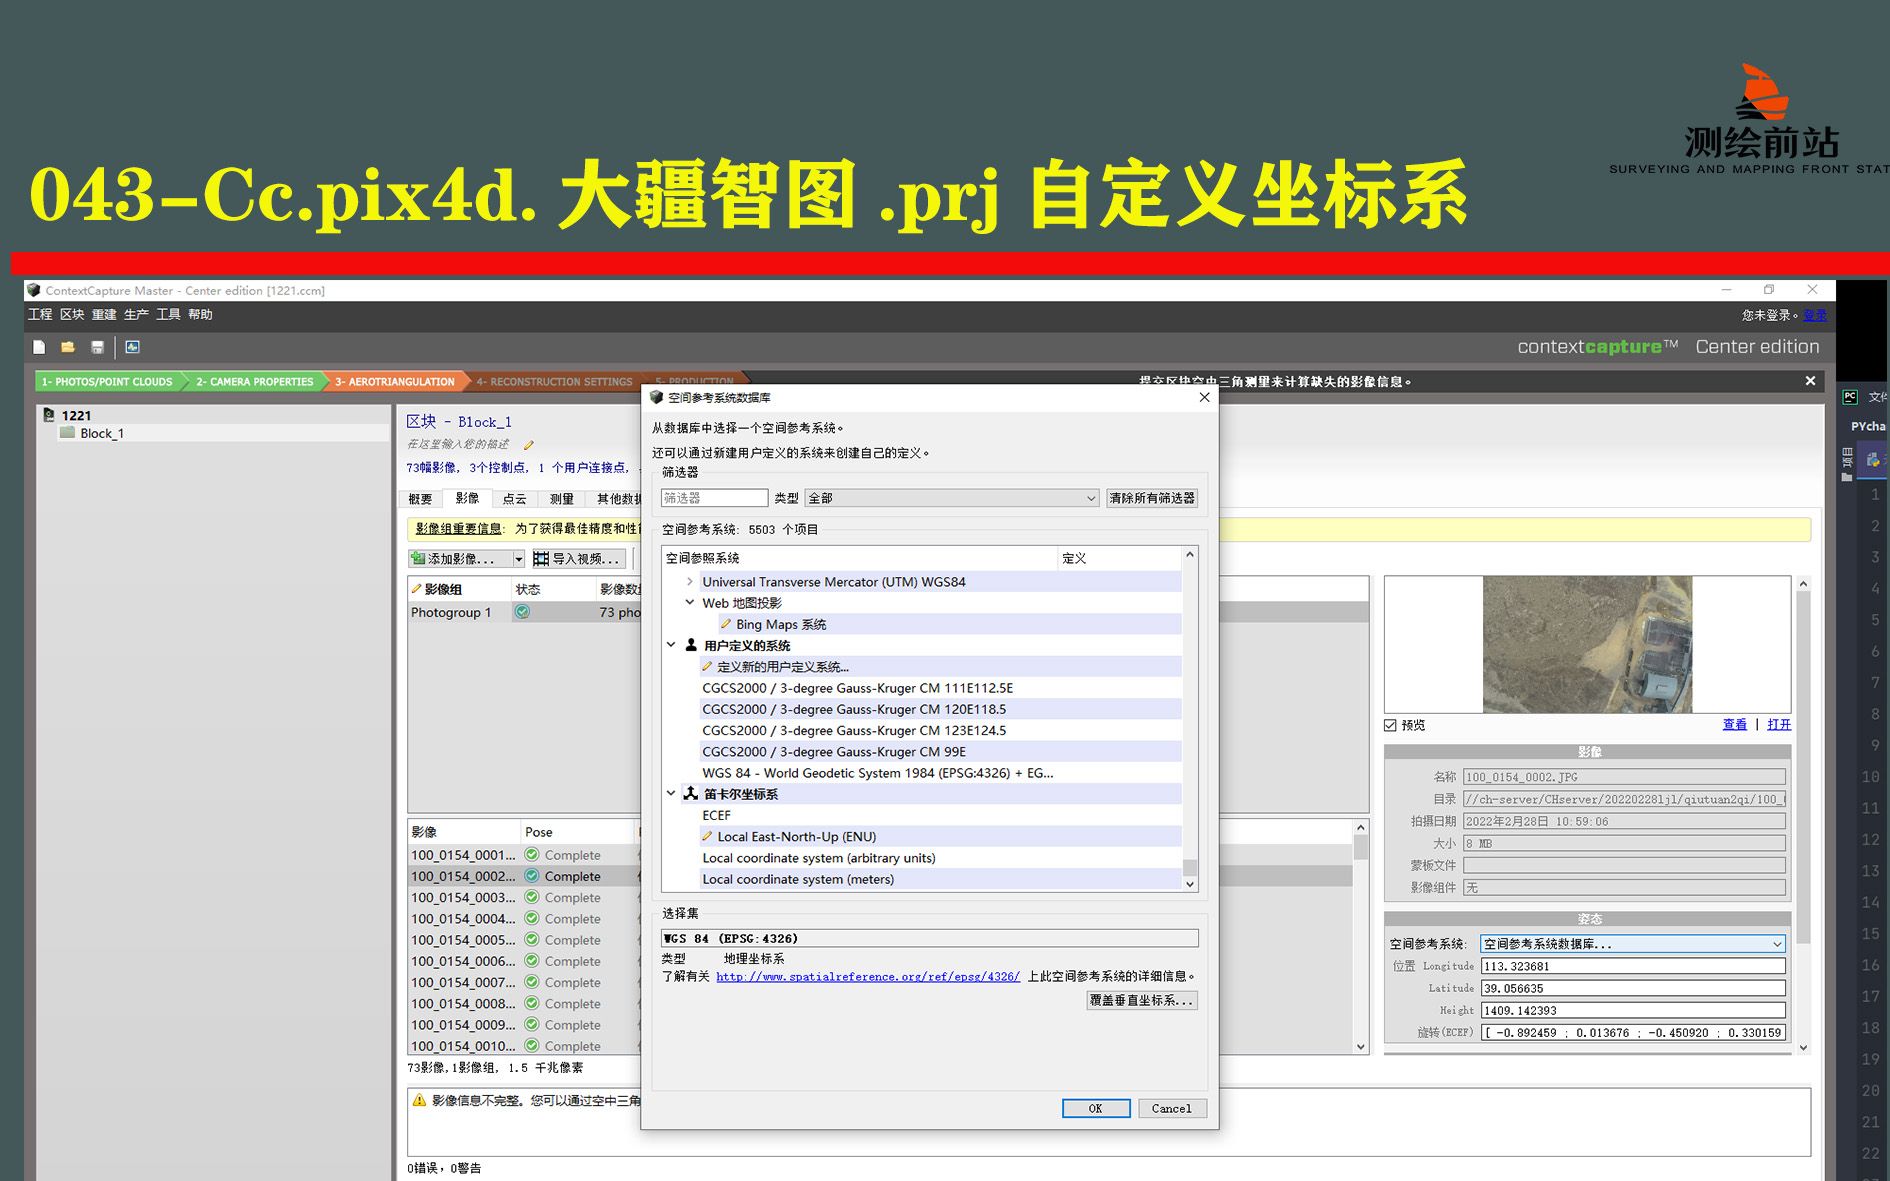1890x1181 pixels.
Task: Expand Universal Transverse Mercator WGS84 node
Action: (689, 581)
